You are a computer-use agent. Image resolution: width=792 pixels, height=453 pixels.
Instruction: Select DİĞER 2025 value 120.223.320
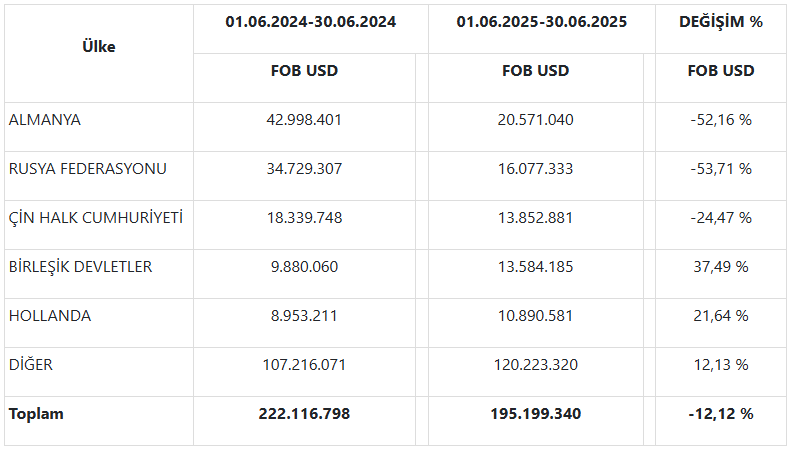[535, 364]
